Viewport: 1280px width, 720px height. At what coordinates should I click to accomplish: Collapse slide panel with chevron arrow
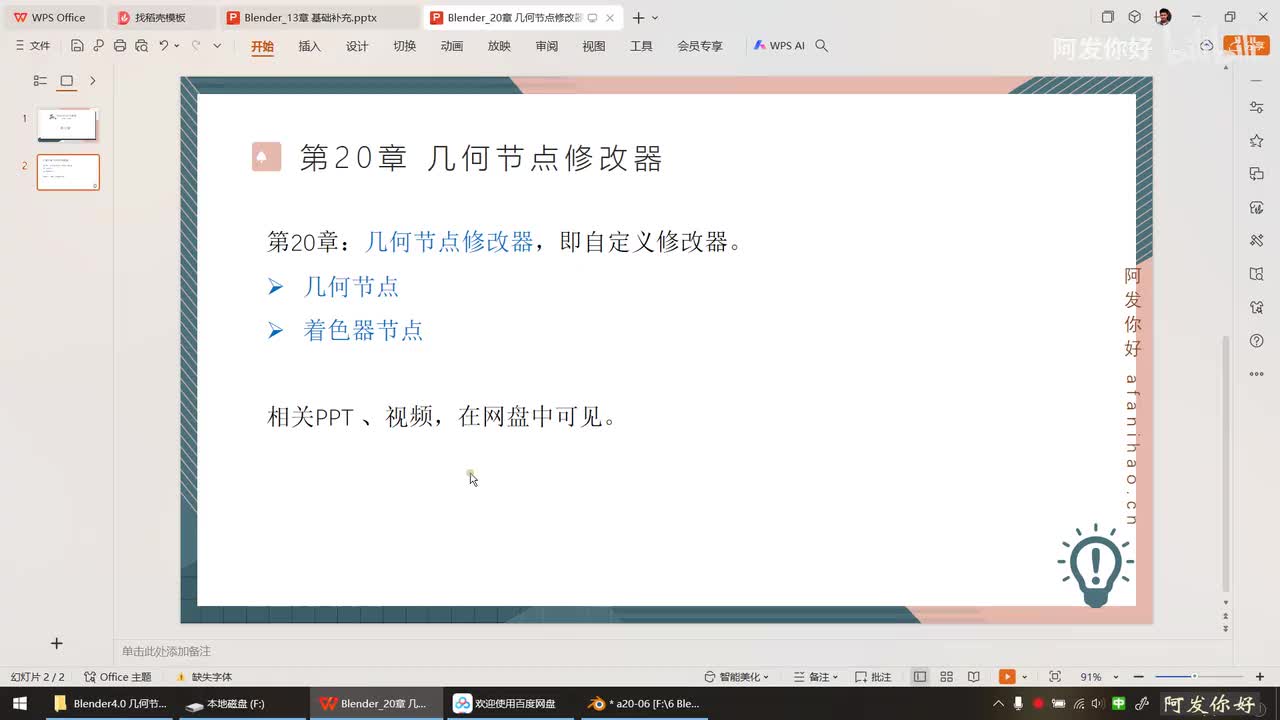93,81
